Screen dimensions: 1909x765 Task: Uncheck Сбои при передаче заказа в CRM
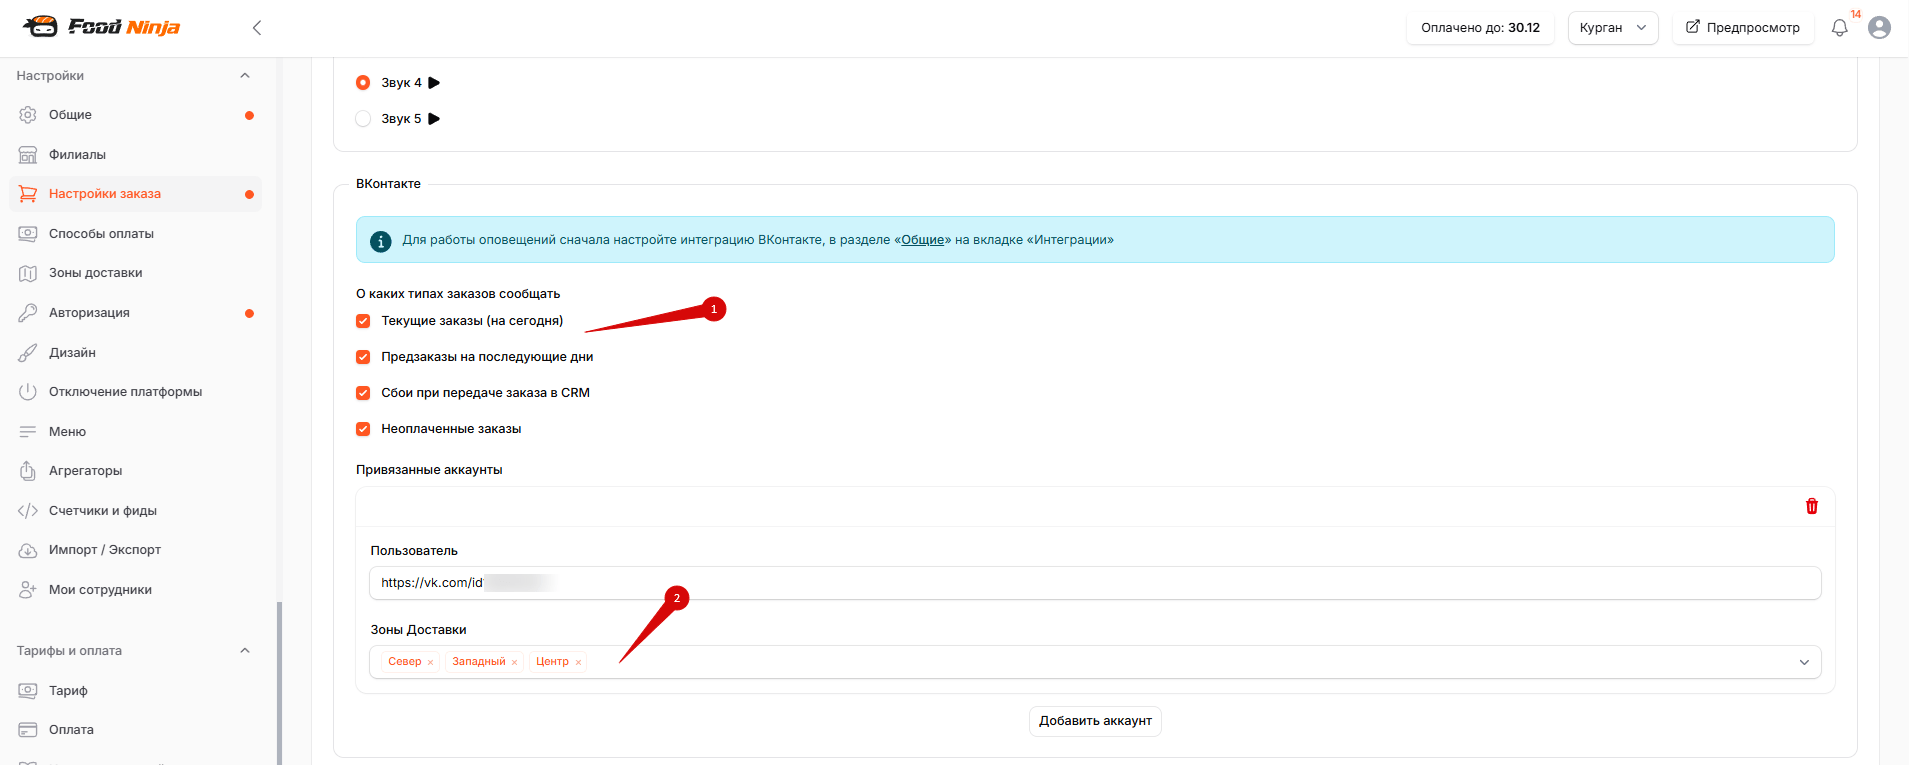(x=363, y=393)
